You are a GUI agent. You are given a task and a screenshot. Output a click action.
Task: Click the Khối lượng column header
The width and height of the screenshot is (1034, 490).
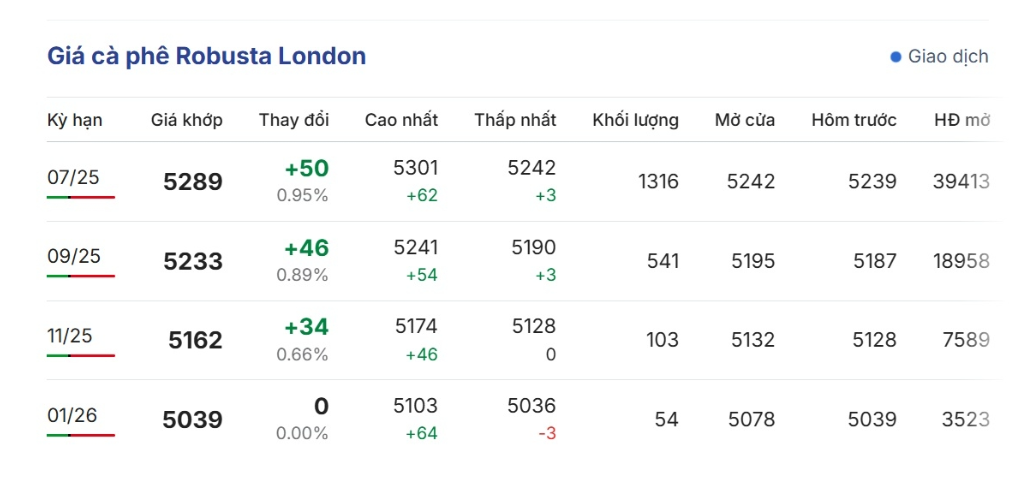(x=635, y=120)
